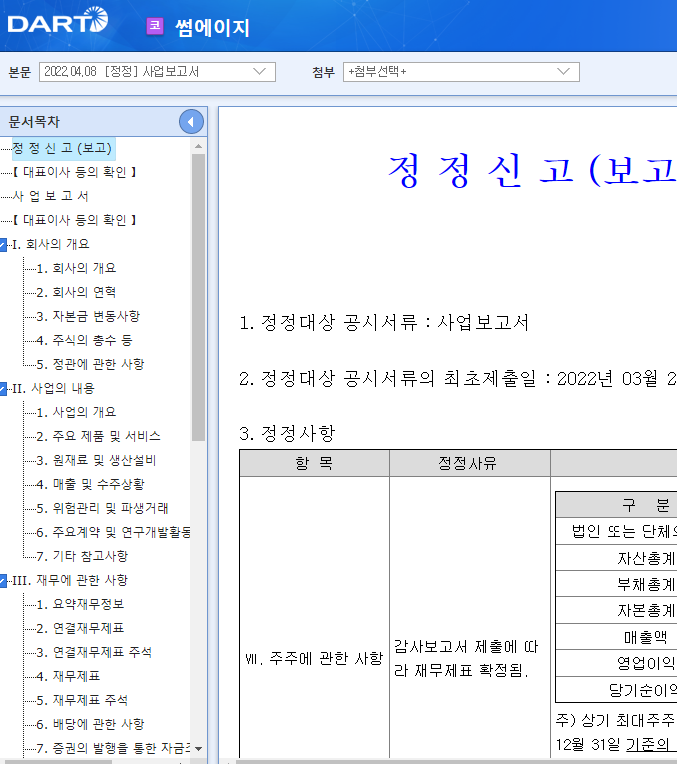The image size is (677, 764).
Task: Click the purple 코 KOSDAQ market badge
Action: [155, 26]
